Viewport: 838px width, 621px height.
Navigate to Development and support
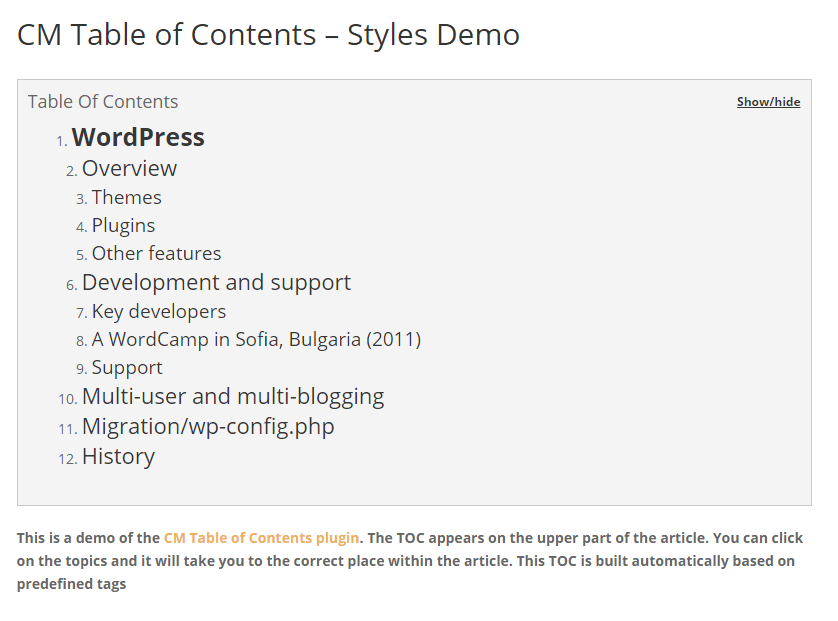216,283
